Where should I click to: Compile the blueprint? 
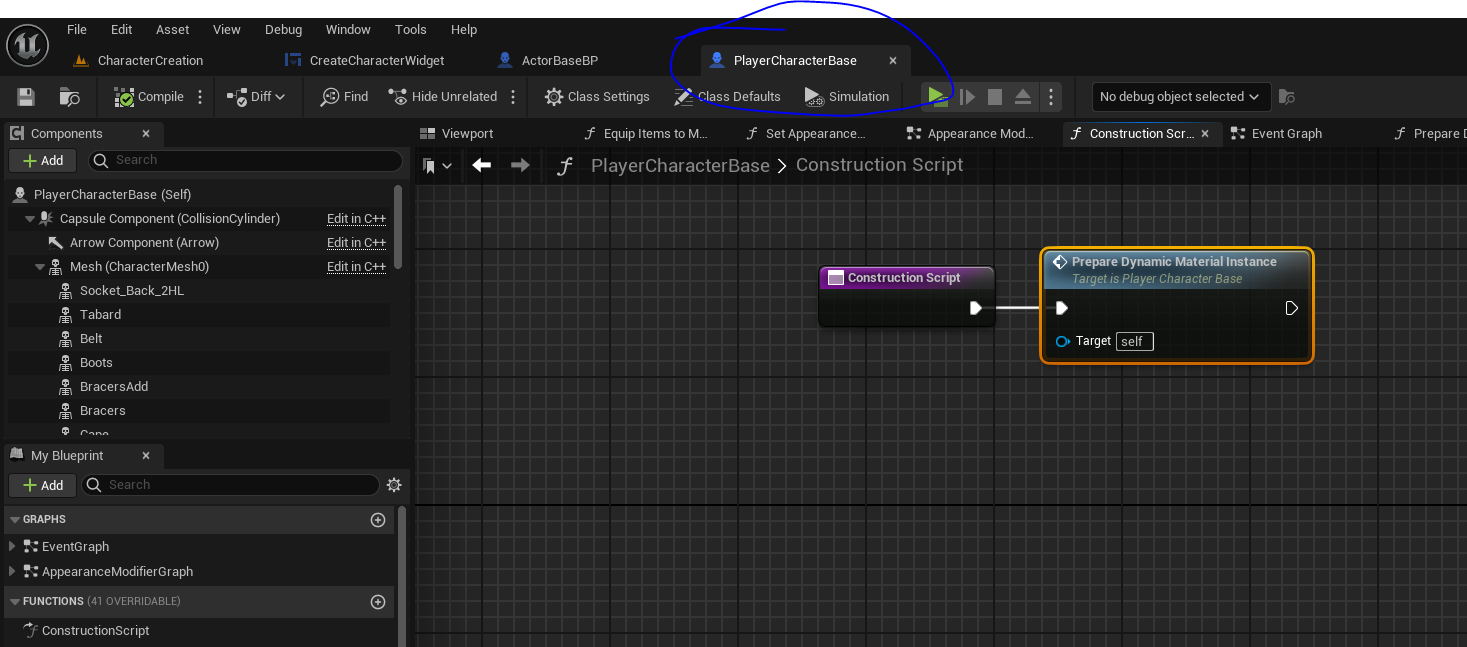point(149,97)
